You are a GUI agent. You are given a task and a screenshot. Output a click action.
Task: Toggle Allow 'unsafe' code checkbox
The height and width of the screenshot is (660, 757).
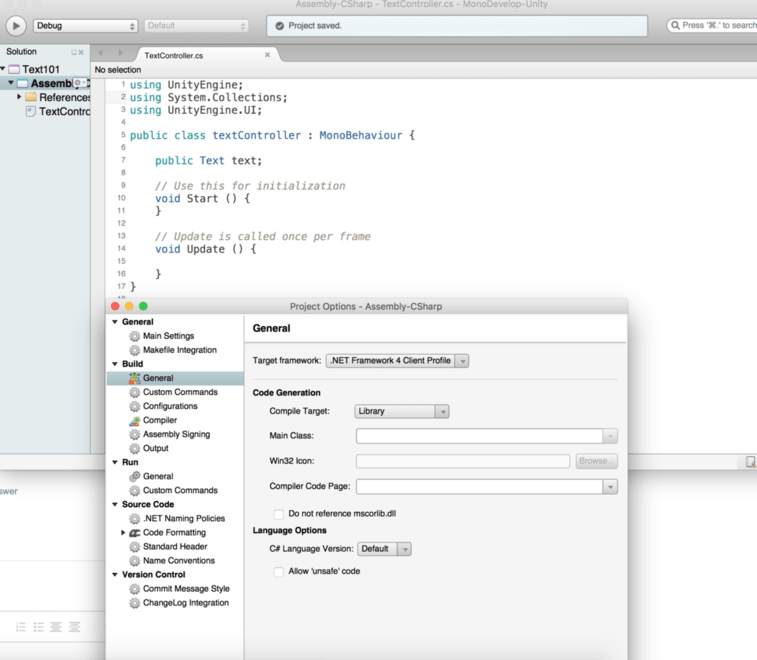coord(279,572)
